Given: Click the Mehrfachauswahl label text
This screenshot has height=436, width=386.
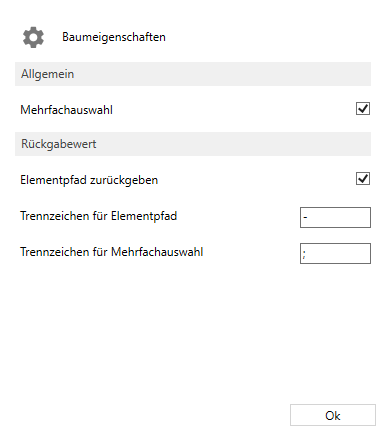Looking at the screenshot, I should [x=67, y=110].
